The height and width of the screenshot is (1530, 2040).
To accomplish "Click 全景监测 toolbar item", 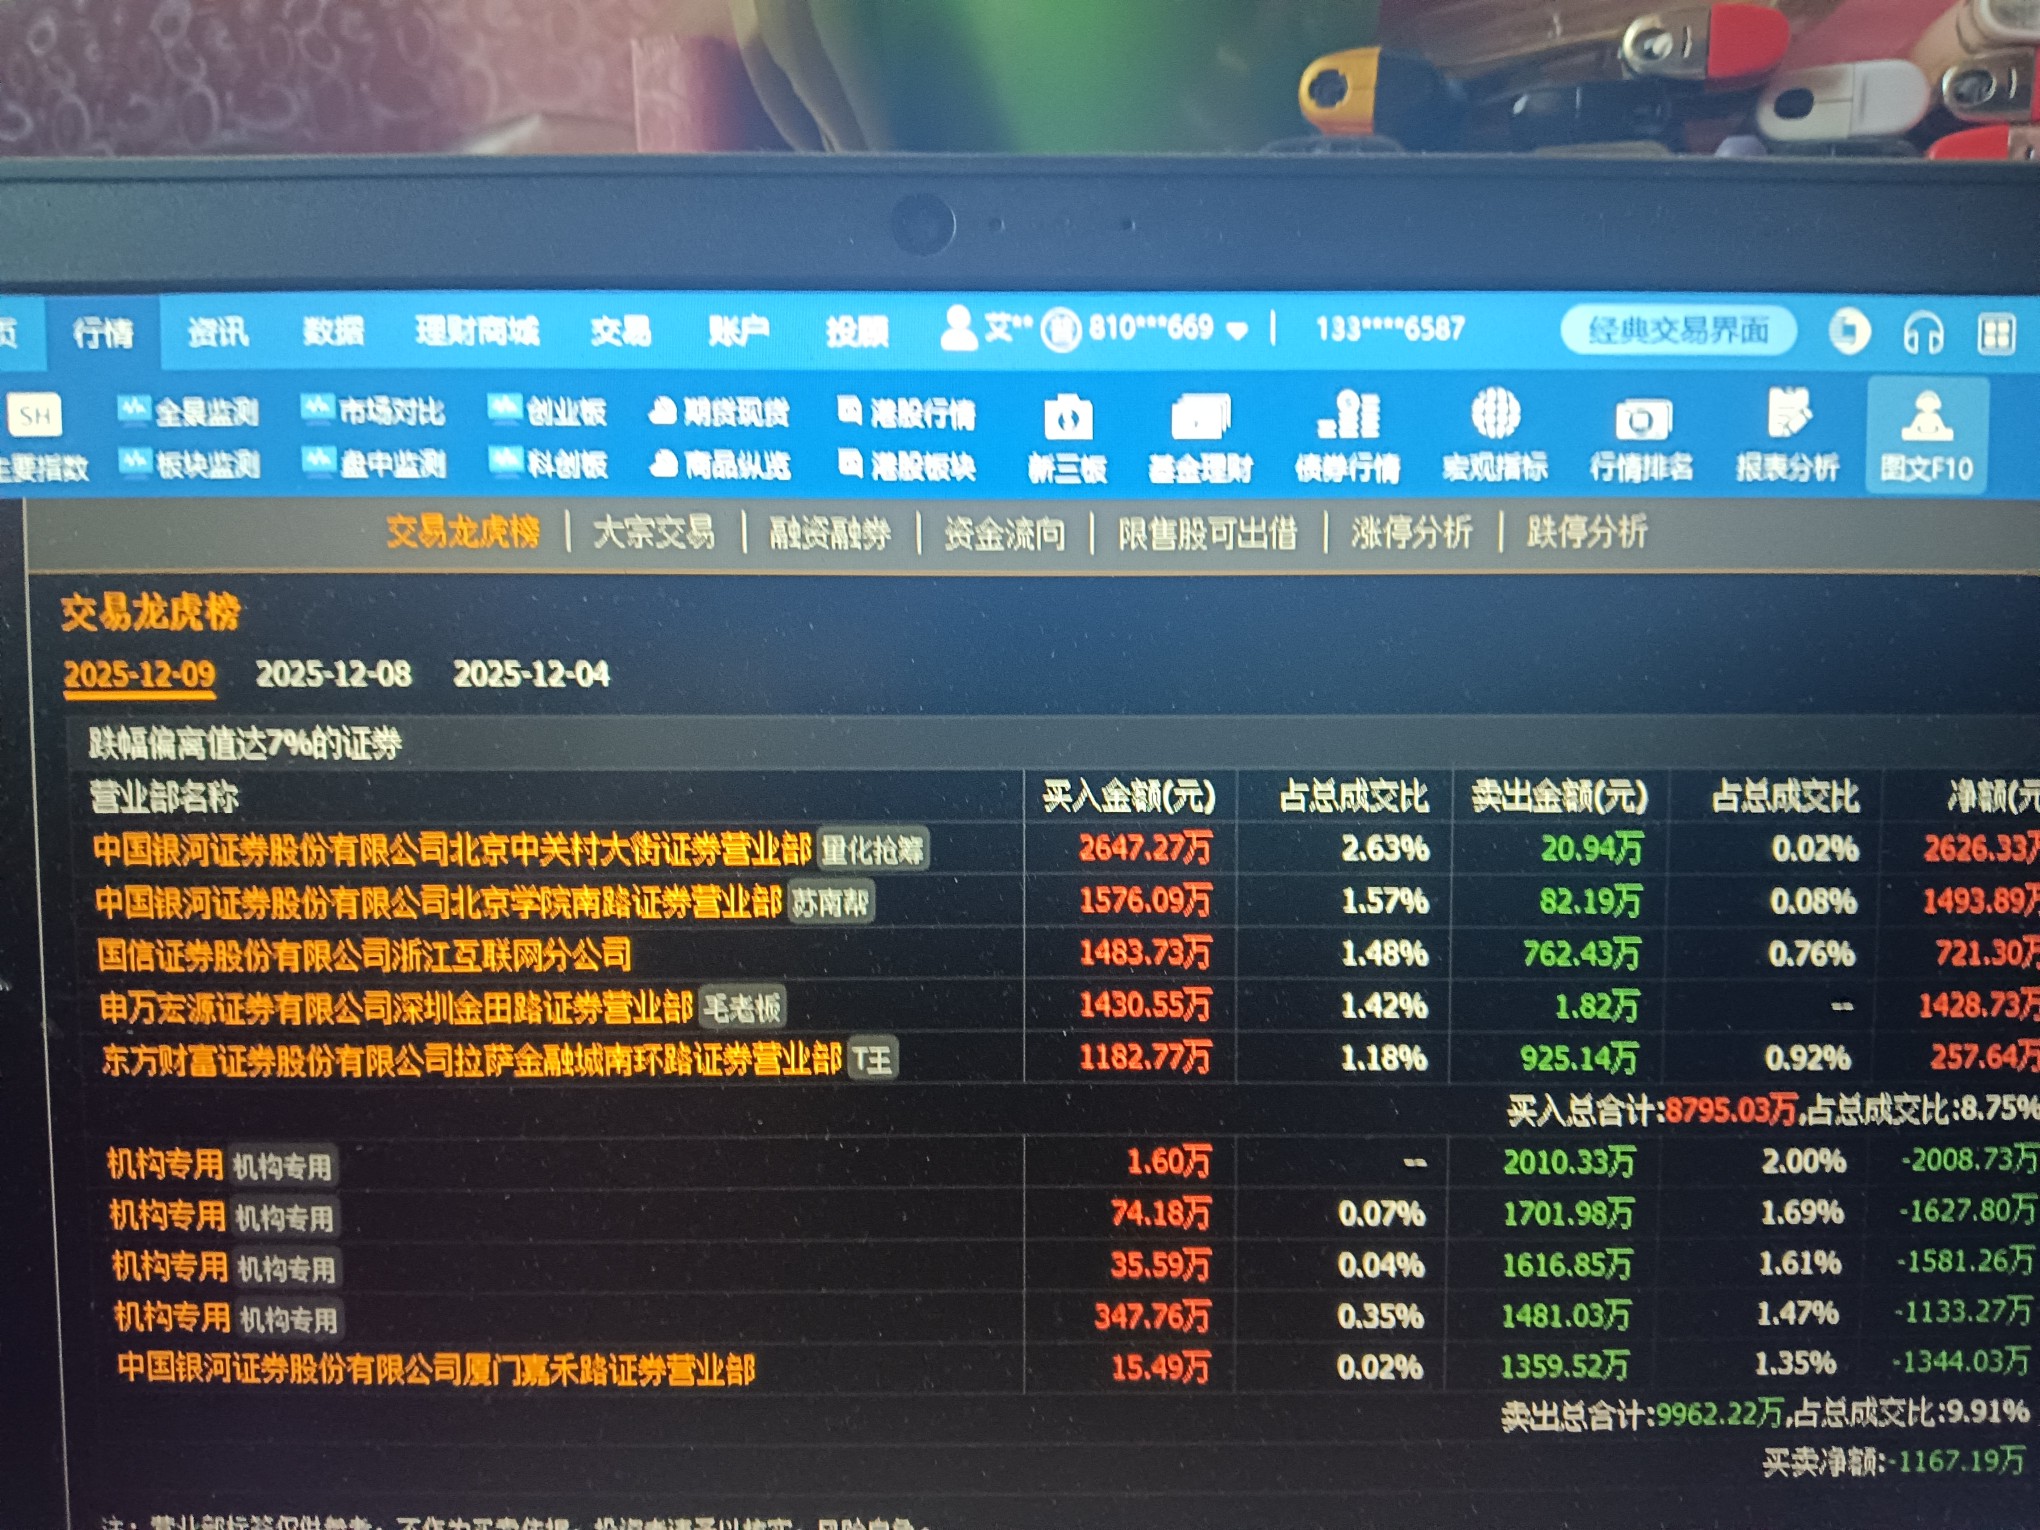I will 190,411.
